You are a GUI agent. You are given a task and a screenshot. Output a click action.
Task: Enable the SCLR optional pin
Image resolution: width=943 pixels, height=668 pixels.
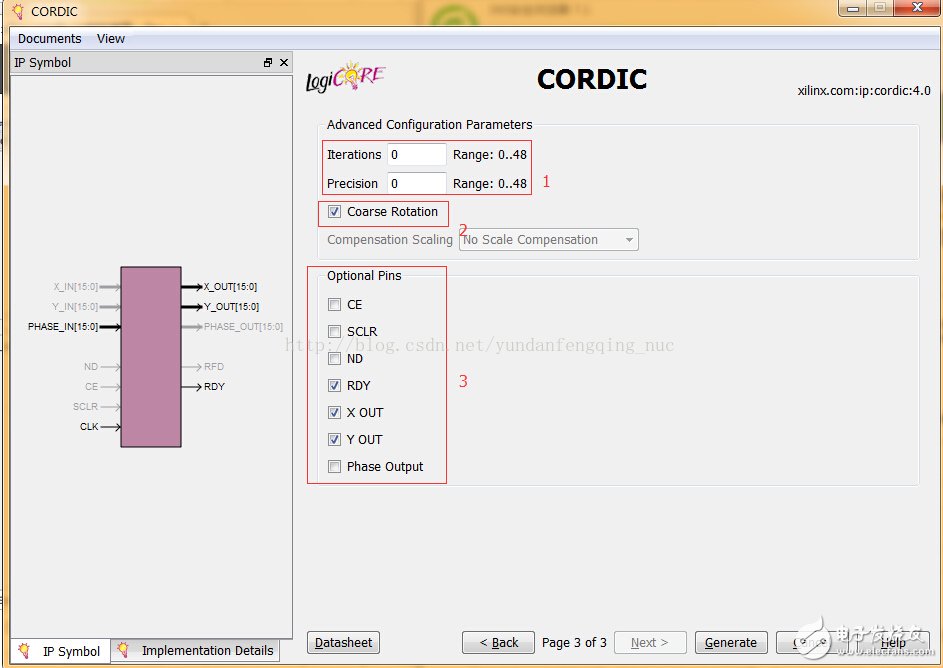point(334,331)
